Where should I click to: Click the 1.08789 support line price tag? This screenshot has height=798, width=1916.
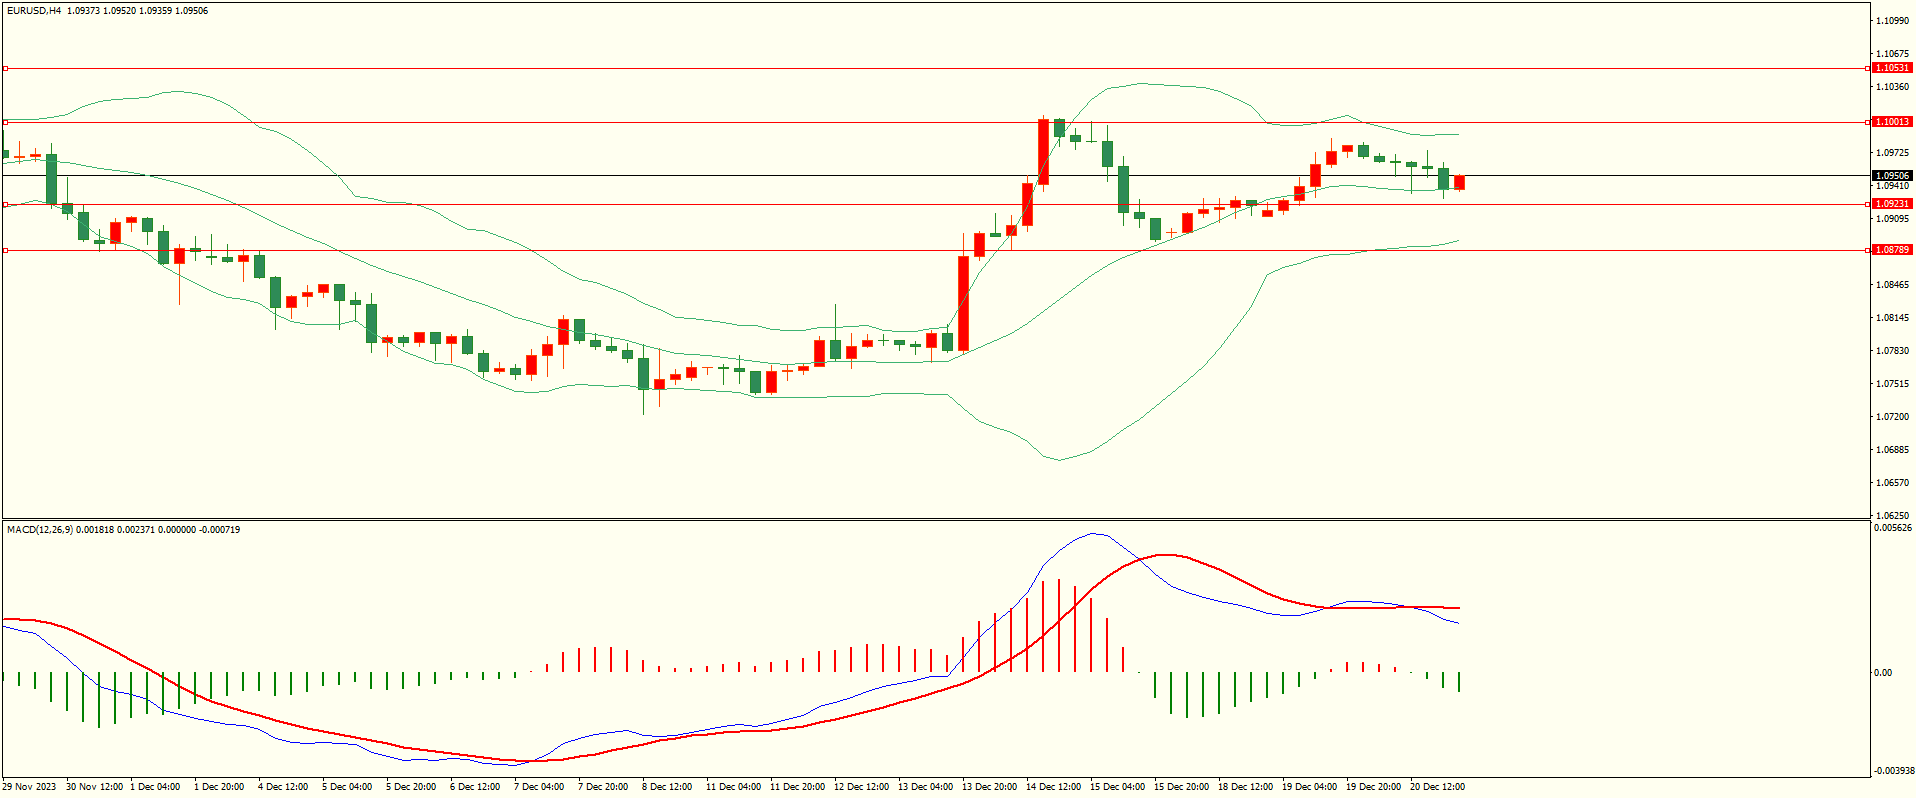click(x=1891, y=250)
